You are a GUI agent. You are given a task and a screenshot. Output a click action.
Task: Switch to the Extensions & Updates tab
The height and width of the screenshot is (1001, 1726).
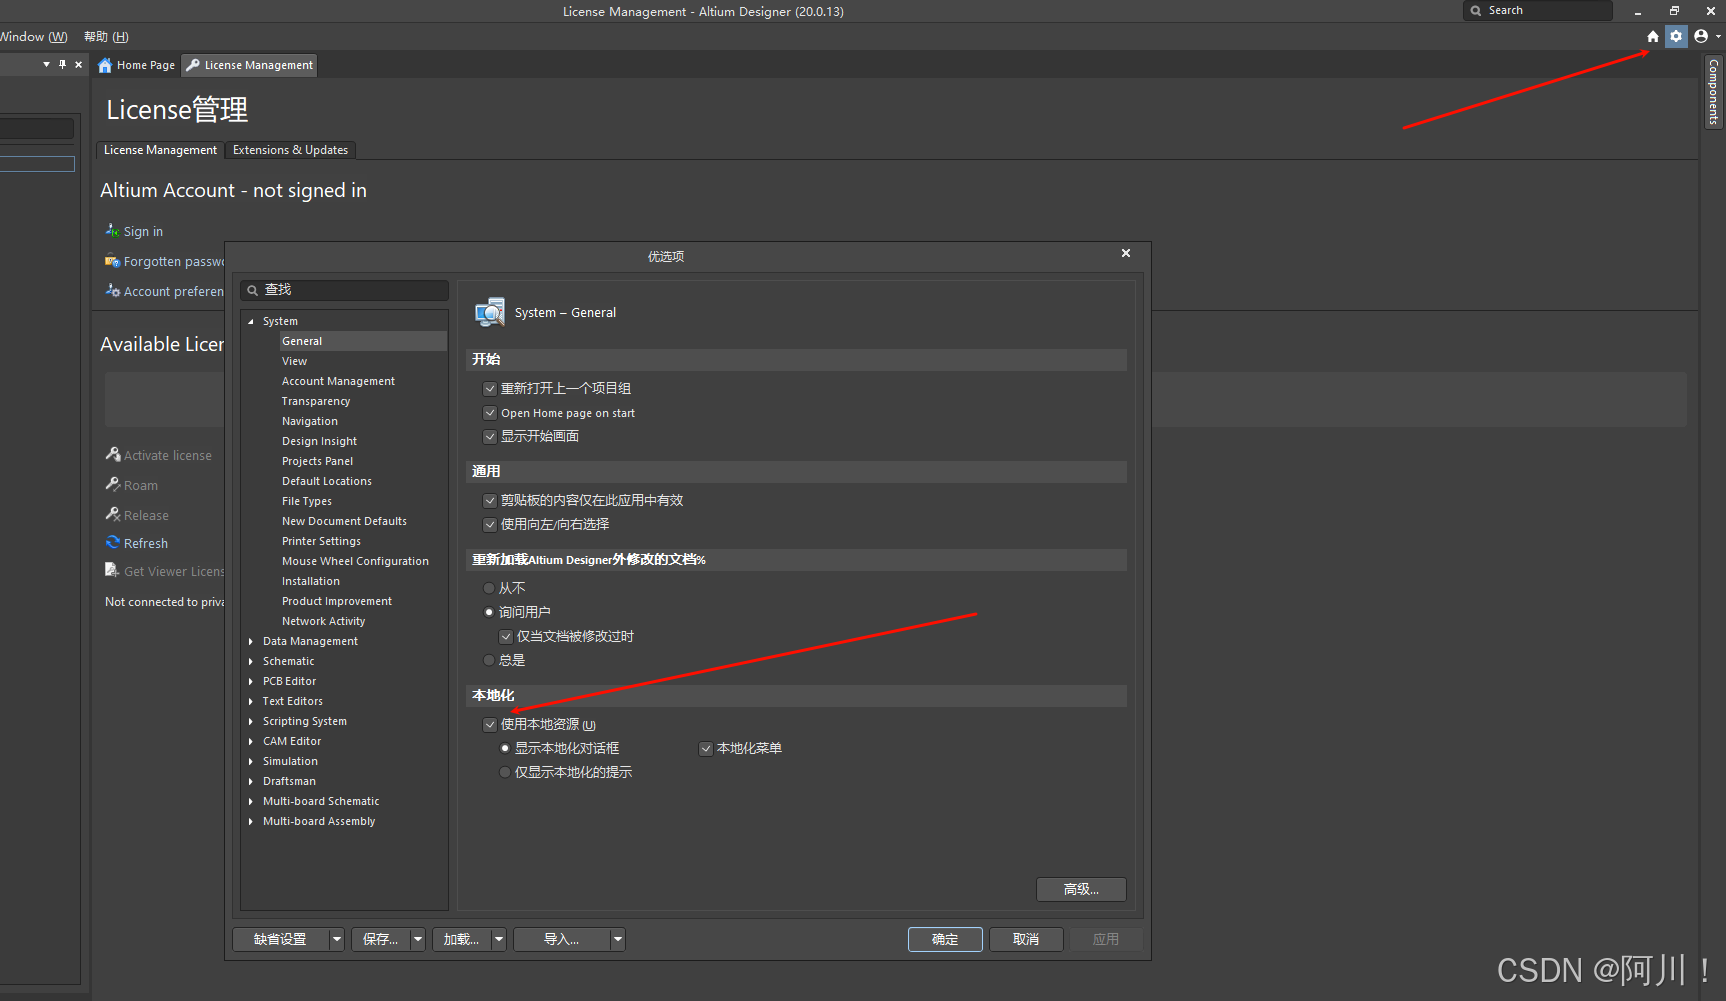coord(290,150)
